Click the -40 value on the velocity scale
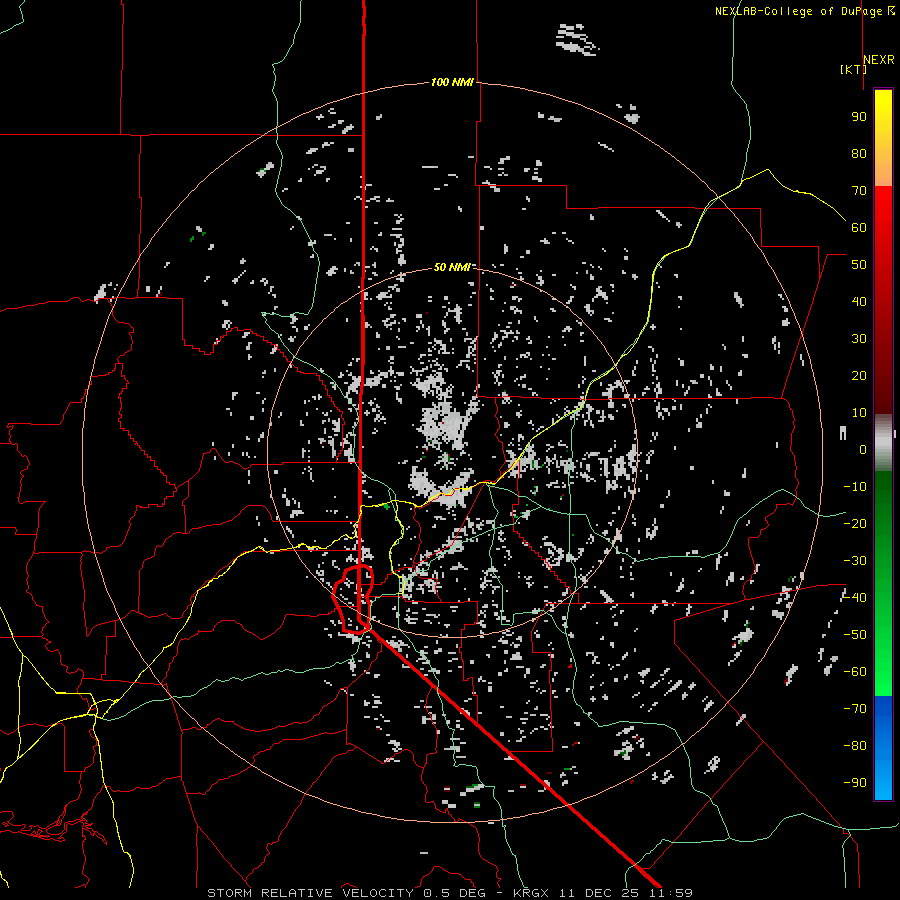 click(855, 598)
